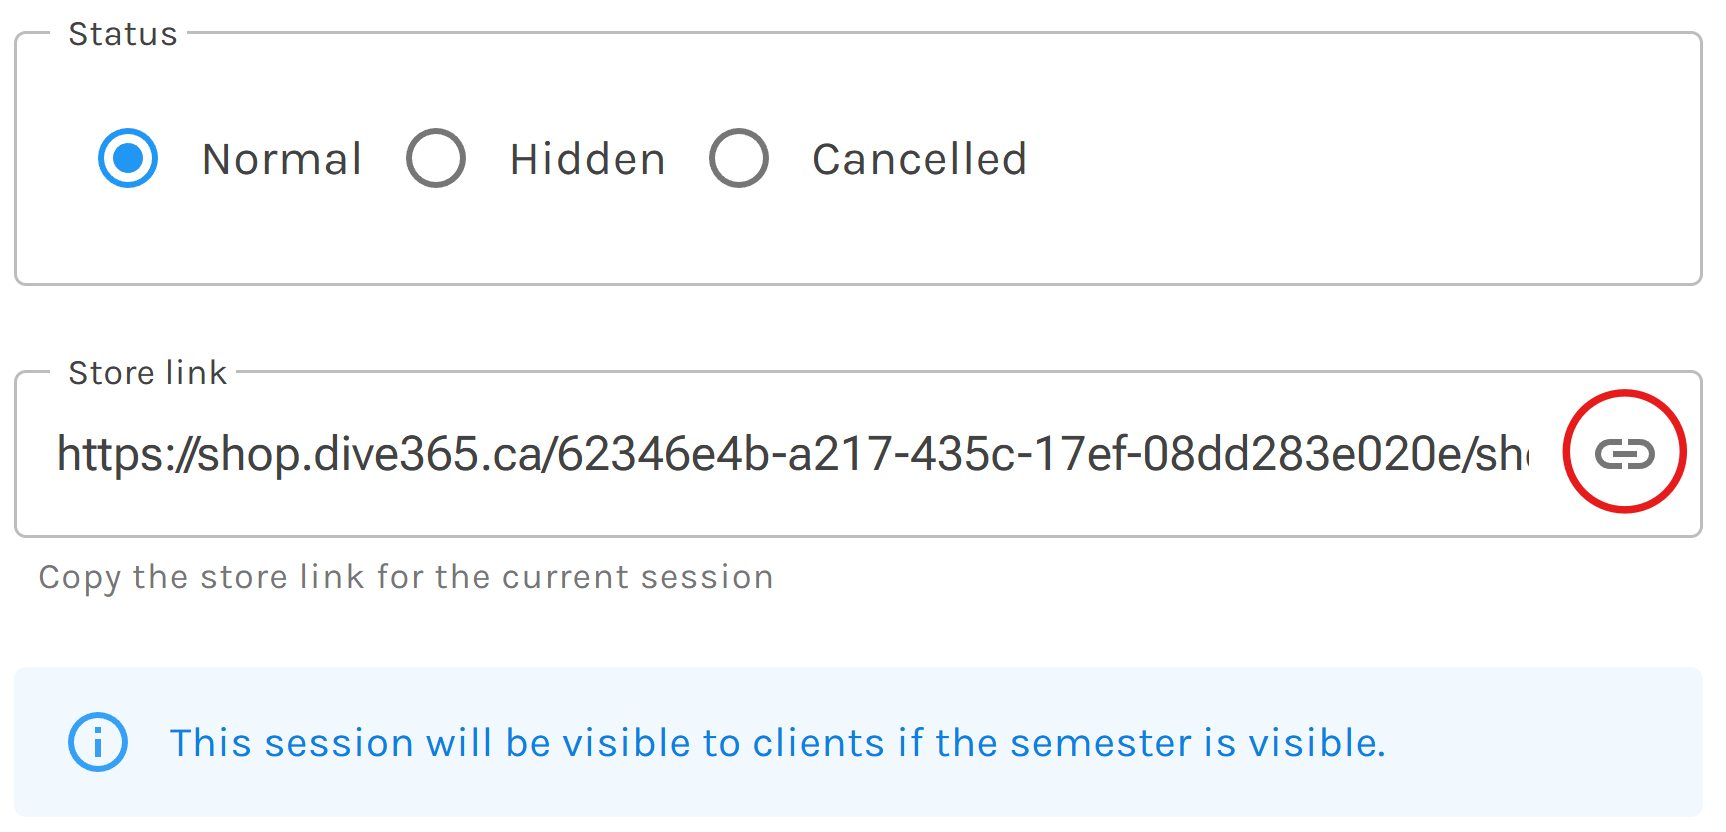
Task: Click the "Hidden" option label
Action: (x=588, y=160)
